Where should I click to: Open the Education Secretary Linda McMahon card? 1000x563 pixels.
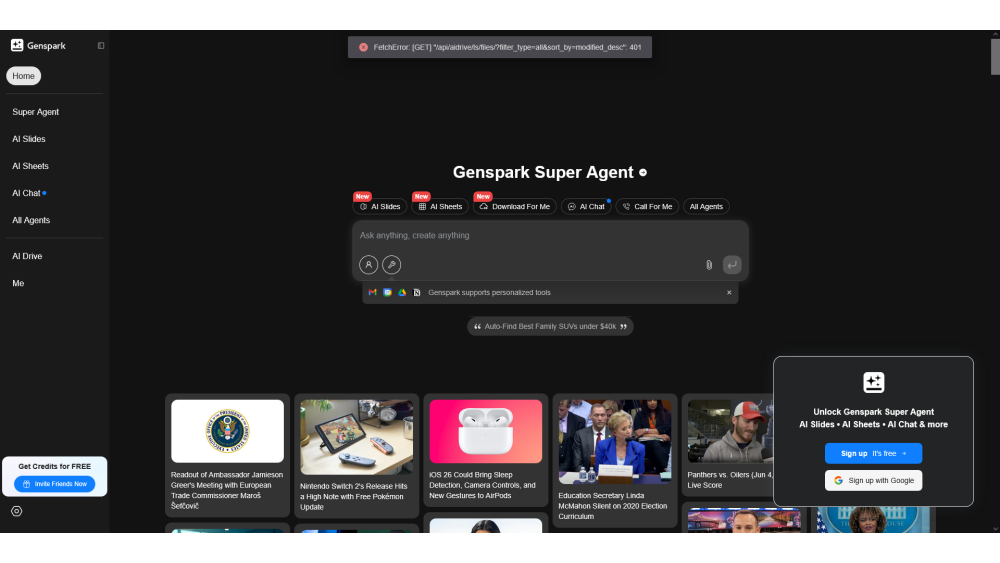tap(615, 460)
